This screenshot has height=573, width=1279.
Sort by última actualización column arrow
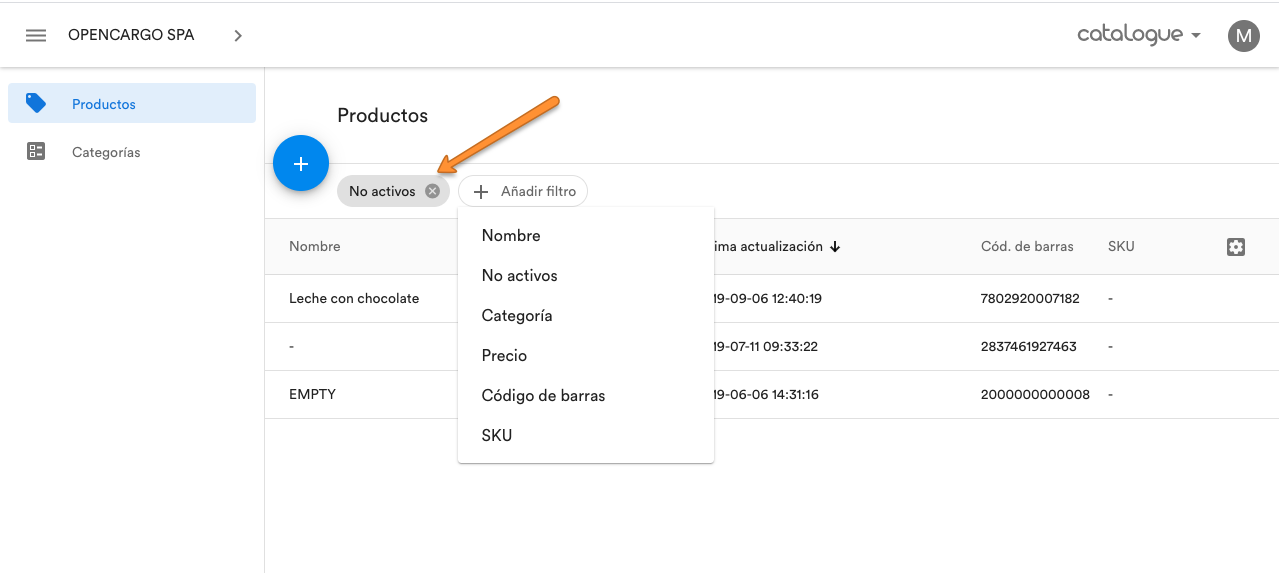[835, 247]
